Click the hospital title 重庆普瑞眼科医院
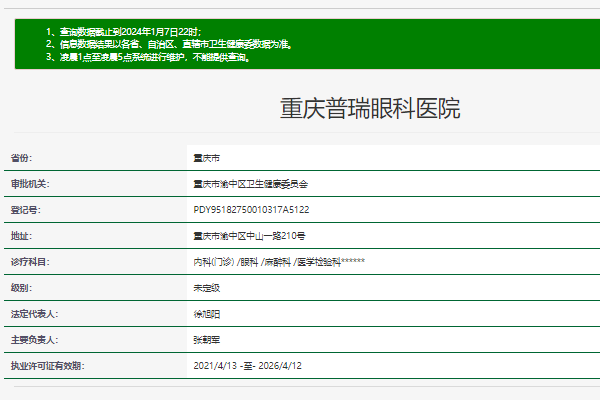The image size is (600, 400). point(370,109)
